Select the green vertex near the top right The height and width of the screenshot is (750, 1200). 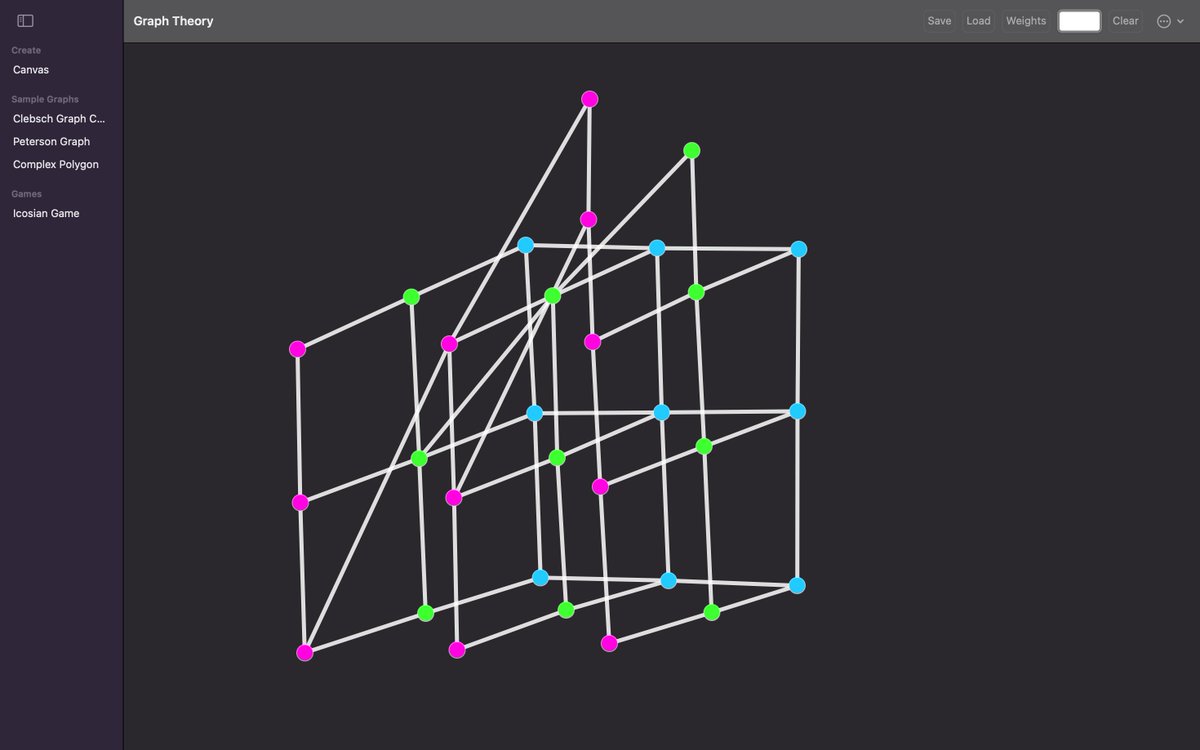point(691,150)
